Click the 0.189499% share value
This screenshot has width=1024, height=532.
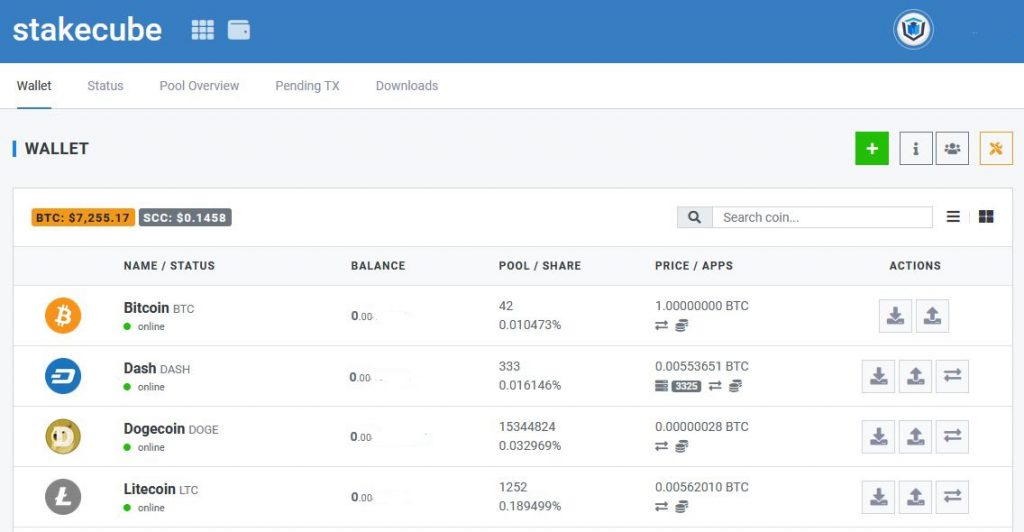(530, 506)
